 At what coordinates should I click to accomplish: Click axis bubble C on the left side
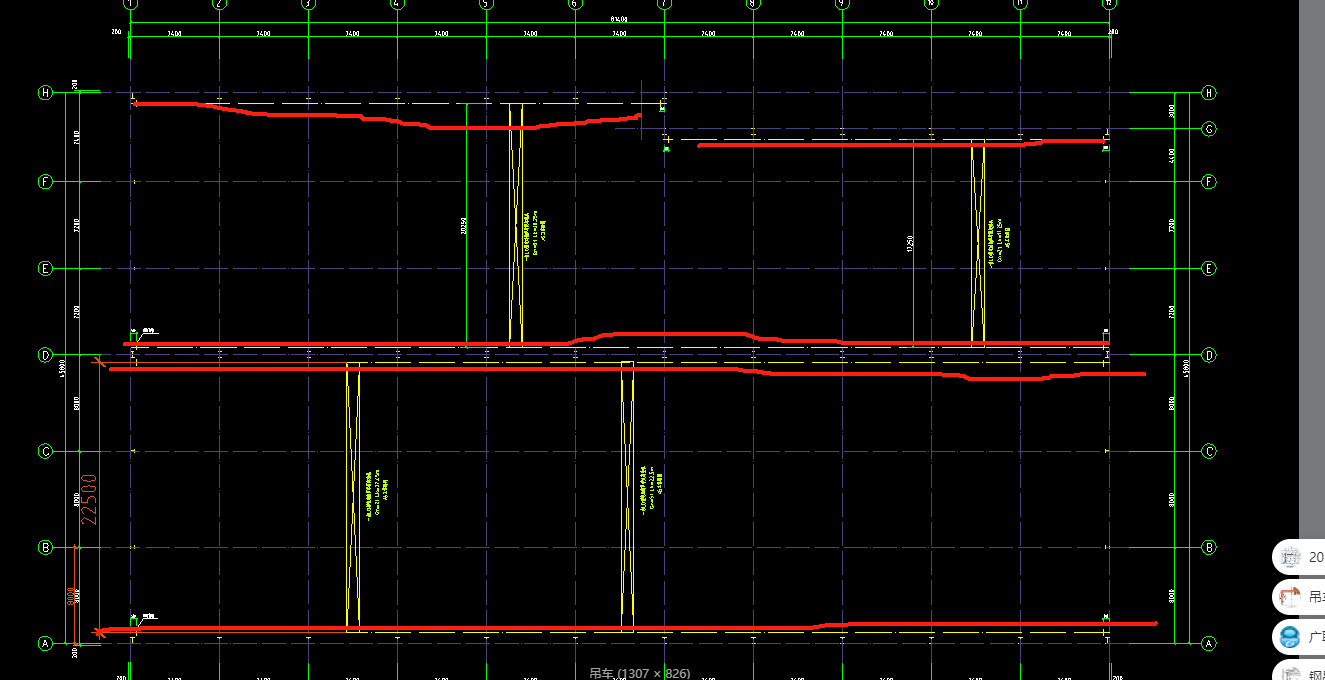click(45, 451)
